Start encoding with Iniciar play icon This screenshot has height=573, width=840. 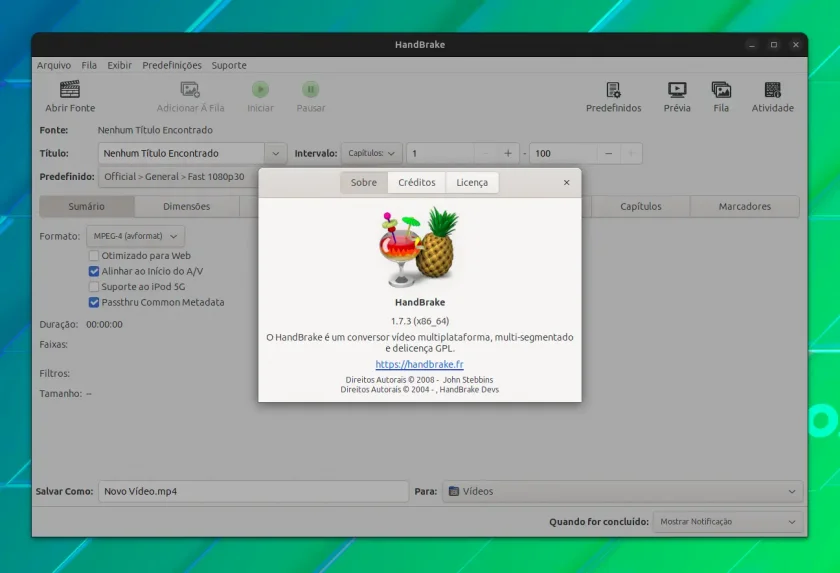[260, 89]
